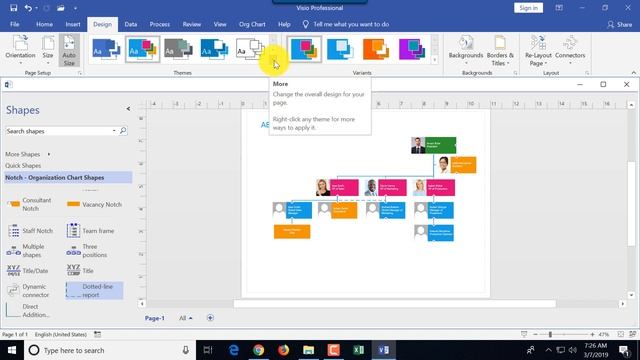Choose the purple variant
Image resolution: width=640 pixels, height=360 pixels.
click(412, 49)
